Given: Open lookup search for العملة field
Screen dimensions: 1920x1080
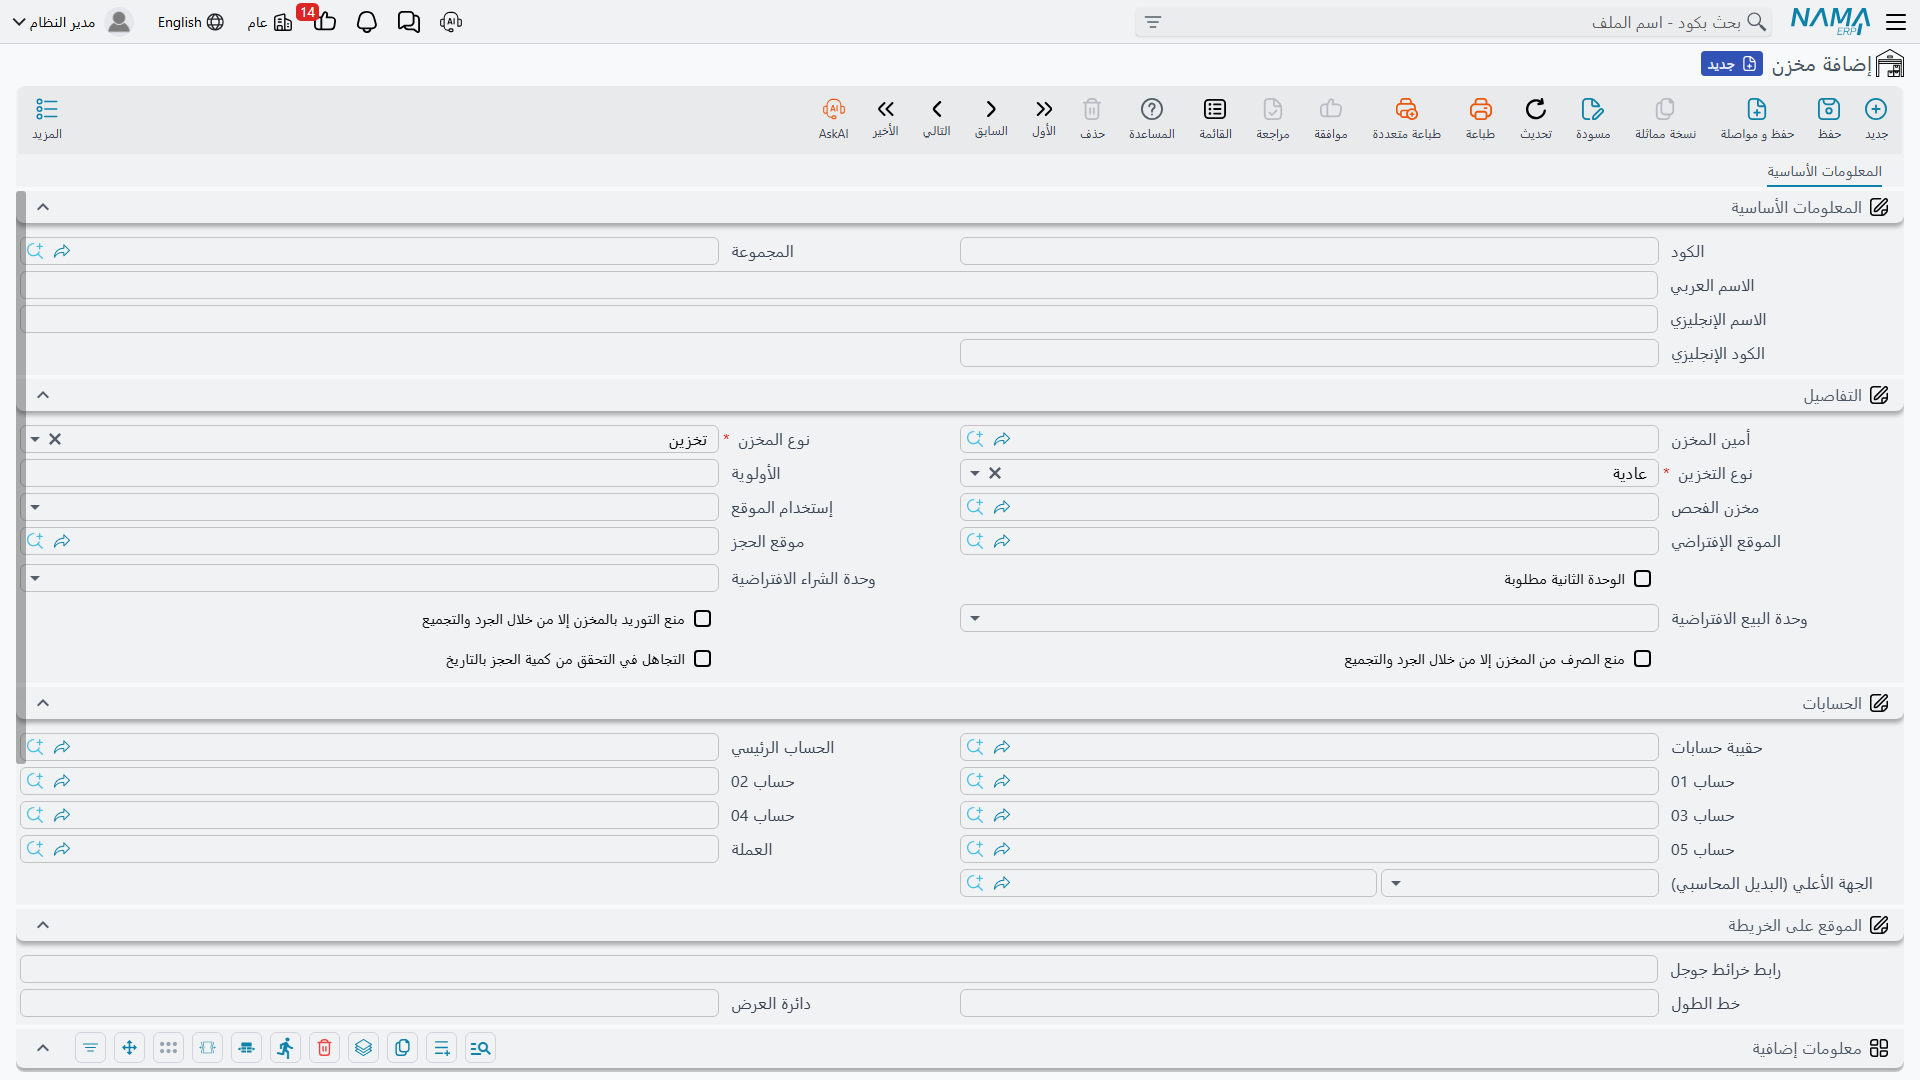Looking at the screenshot, I should (35, 849).
